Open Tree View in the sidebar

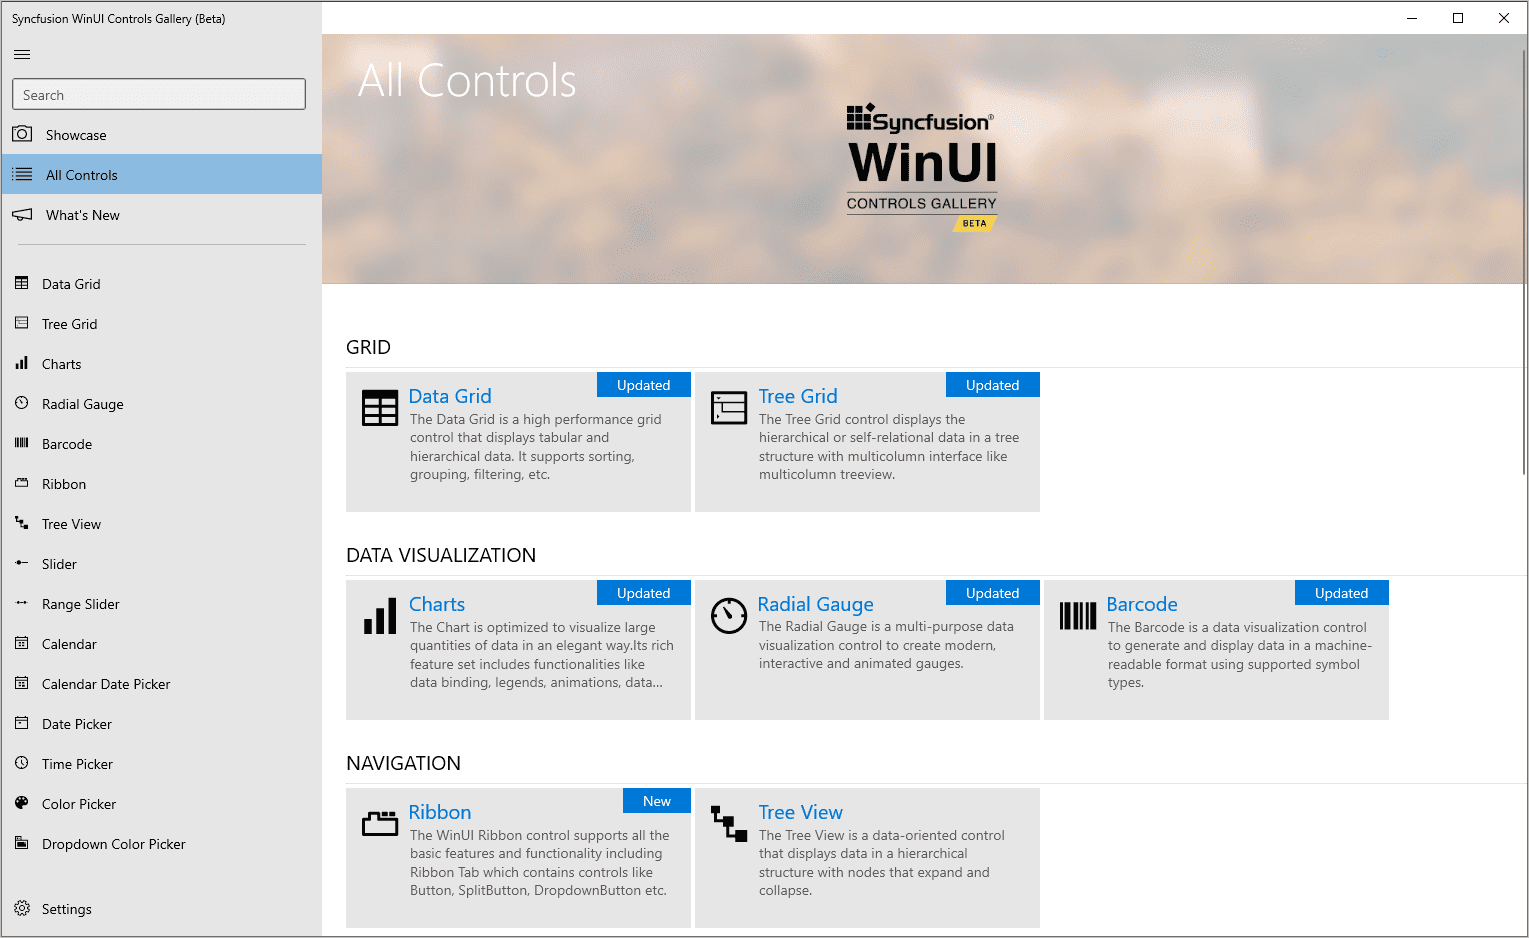click(x=71, y=524)
